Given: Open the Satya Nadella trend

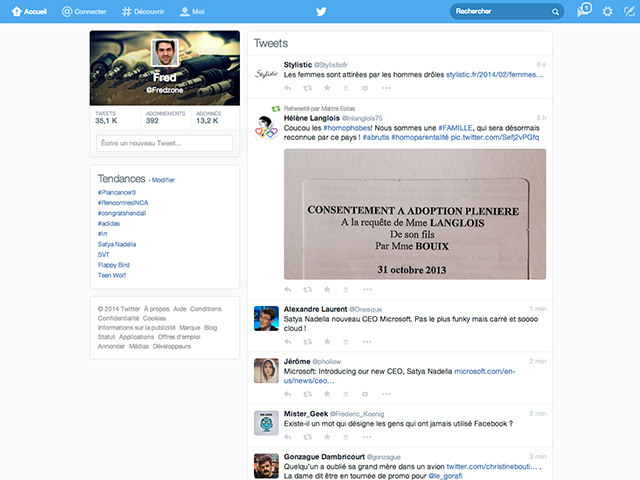Looking at the screenshot, I should pos(117,244).
